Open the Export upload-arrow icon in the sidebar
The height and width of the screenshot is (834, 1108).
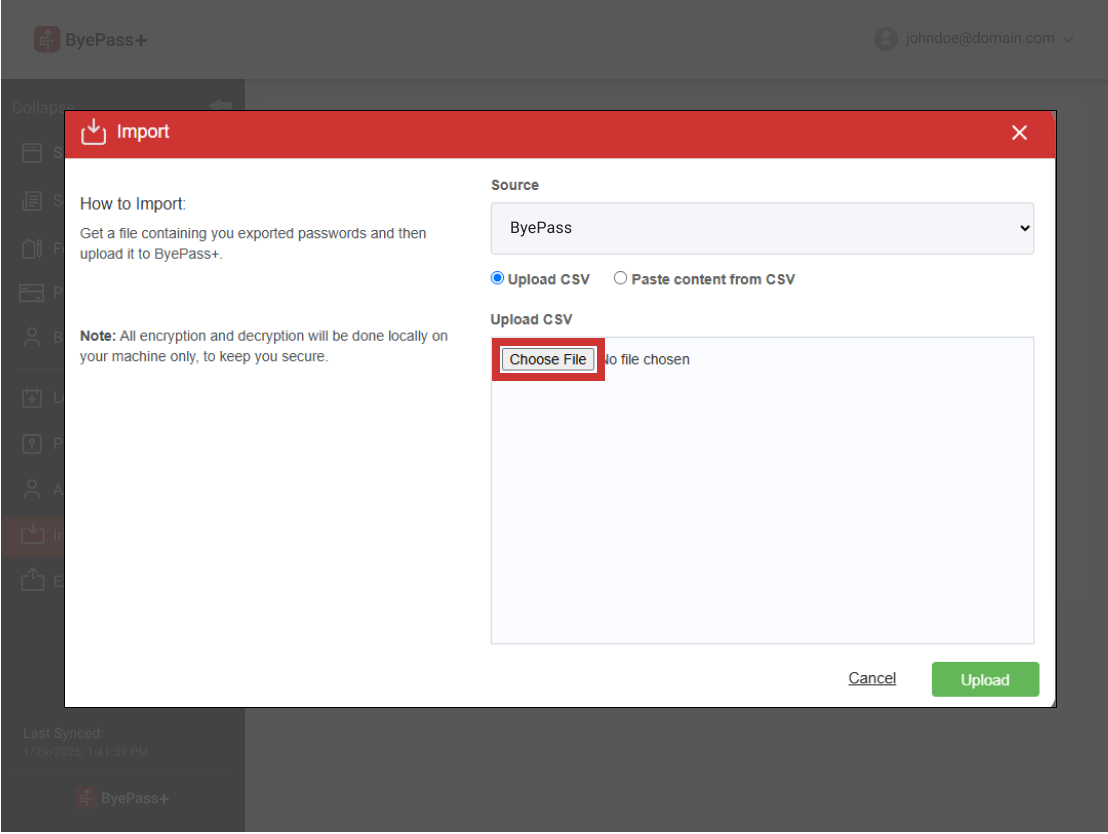(x=33, y=580)
